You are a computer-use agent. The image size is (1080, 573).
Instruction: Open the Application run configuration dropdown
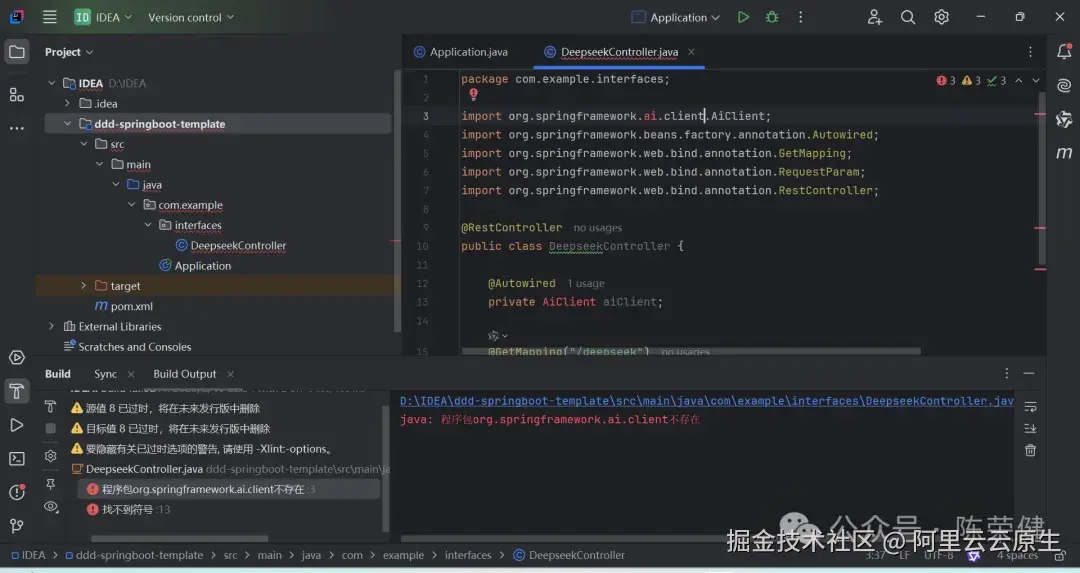[676, 17]
